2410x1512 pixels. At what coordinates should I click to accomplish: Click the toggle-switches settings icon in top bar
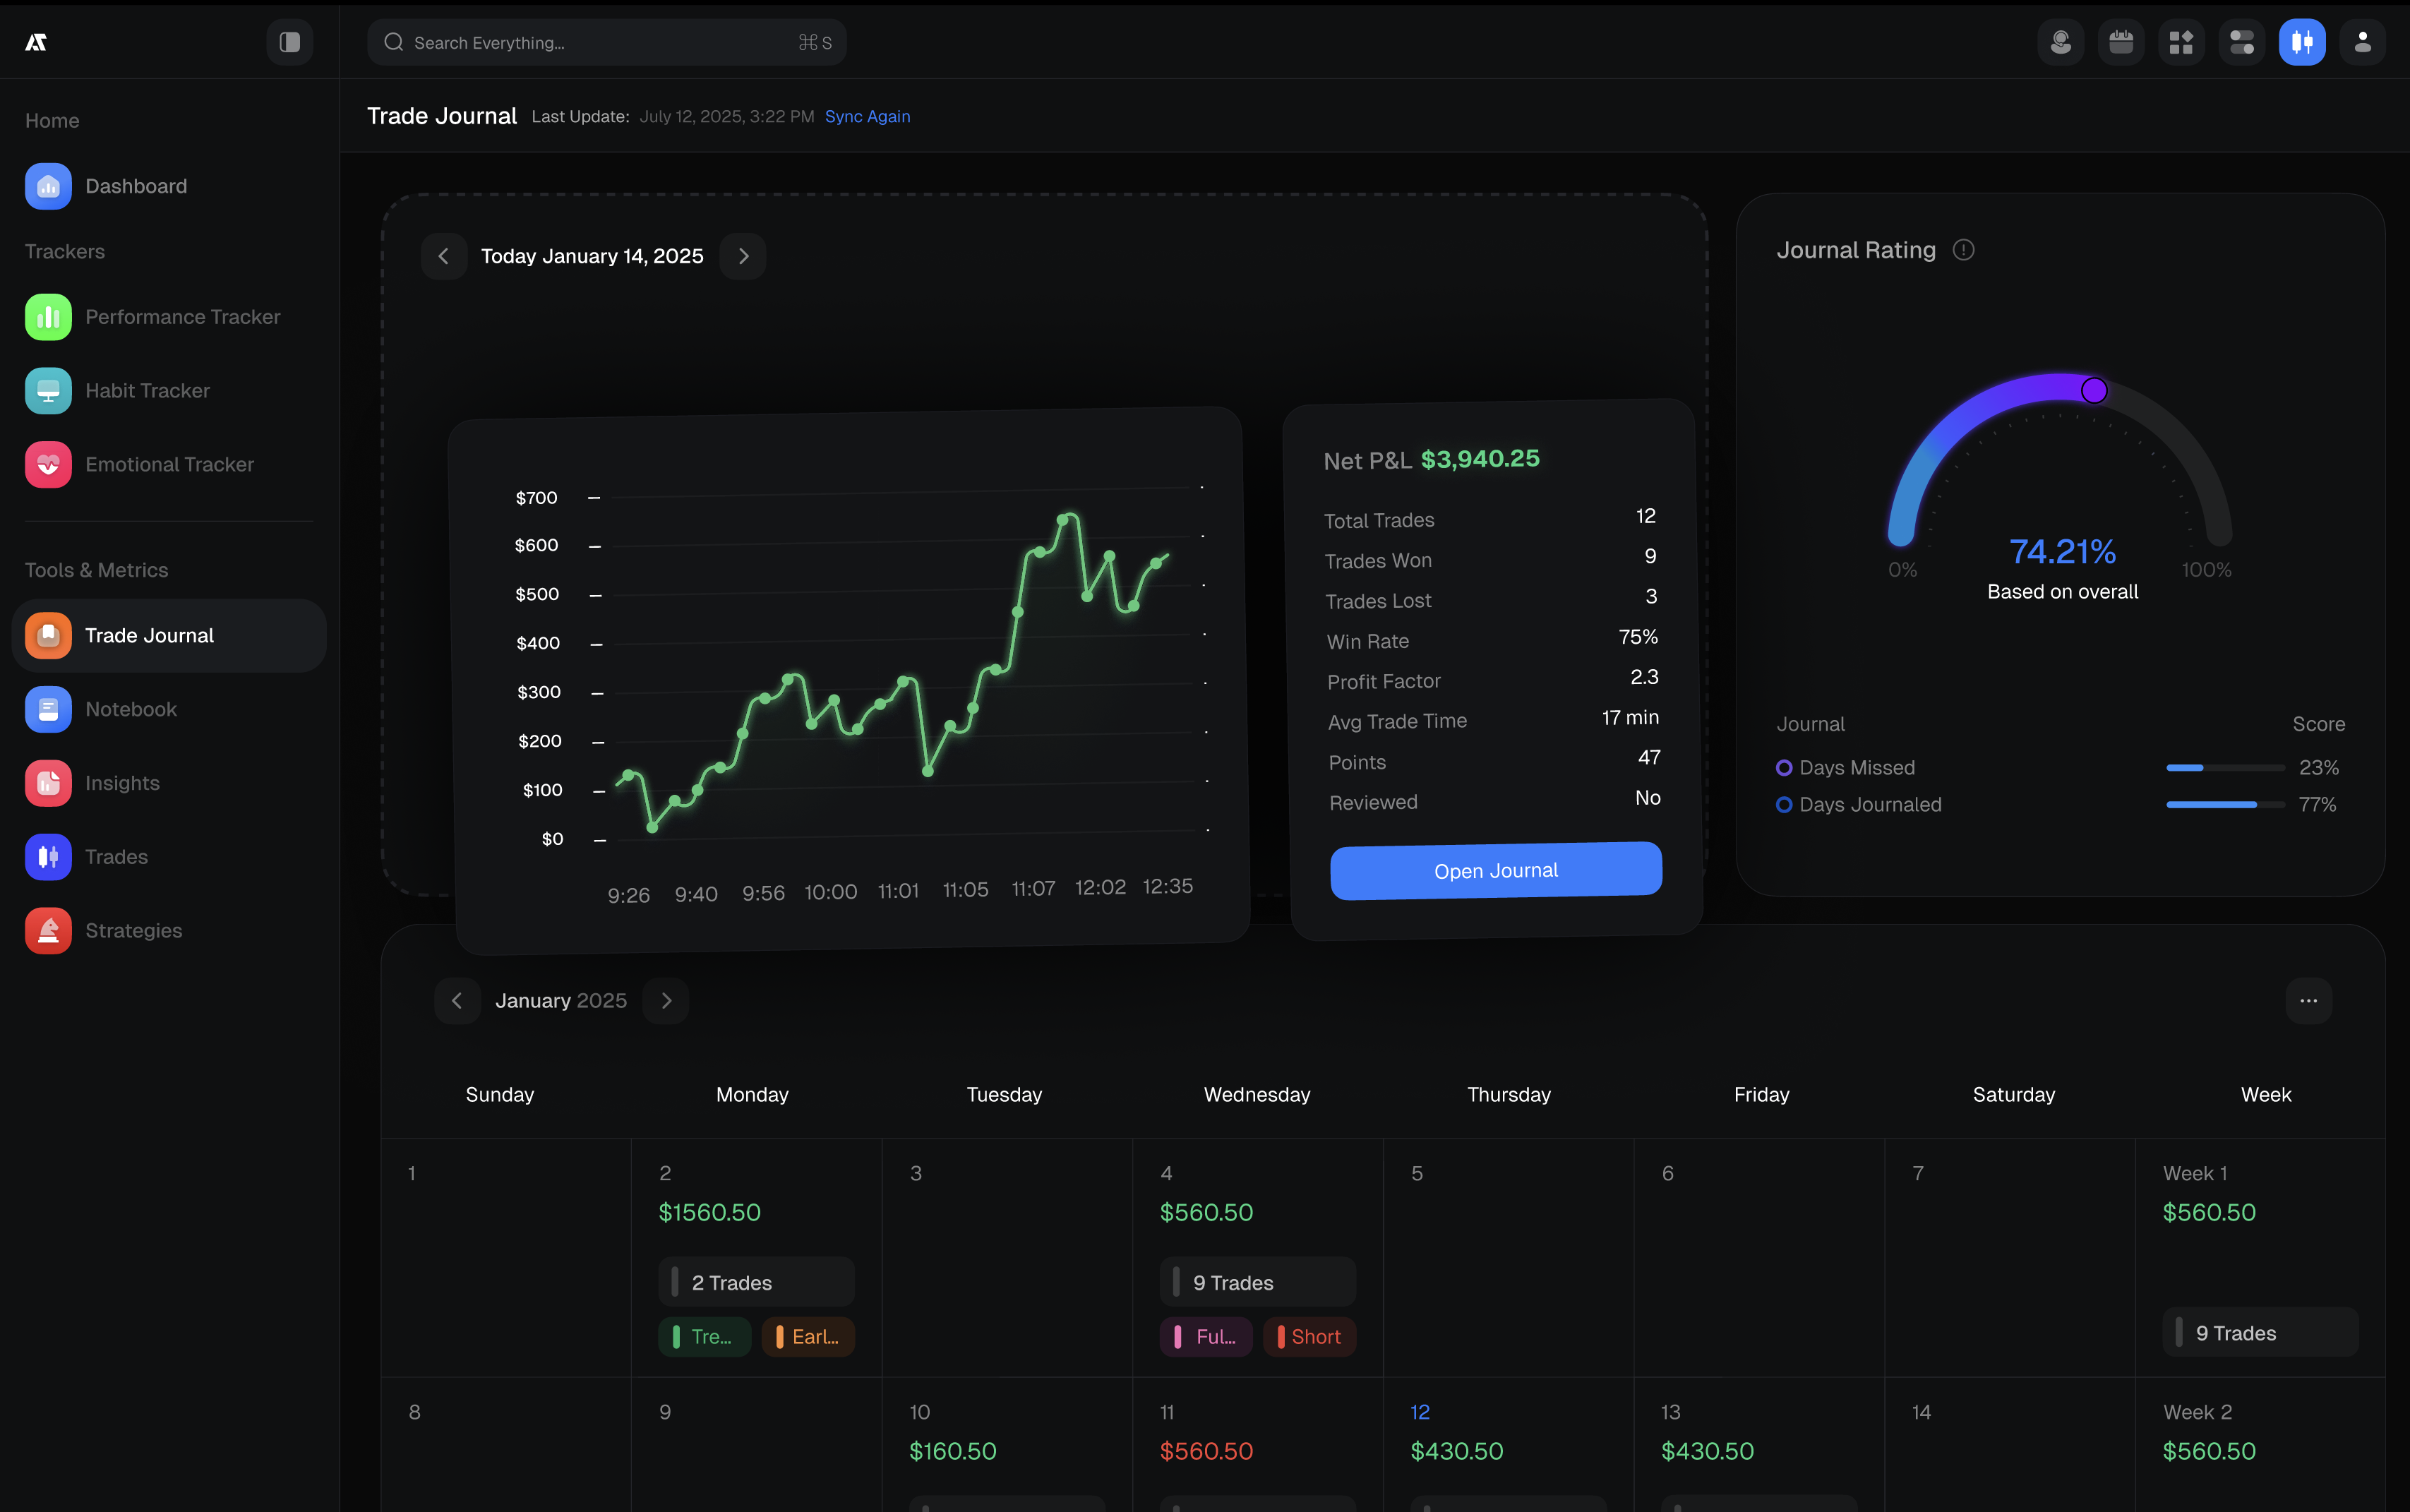(2241, 42)
